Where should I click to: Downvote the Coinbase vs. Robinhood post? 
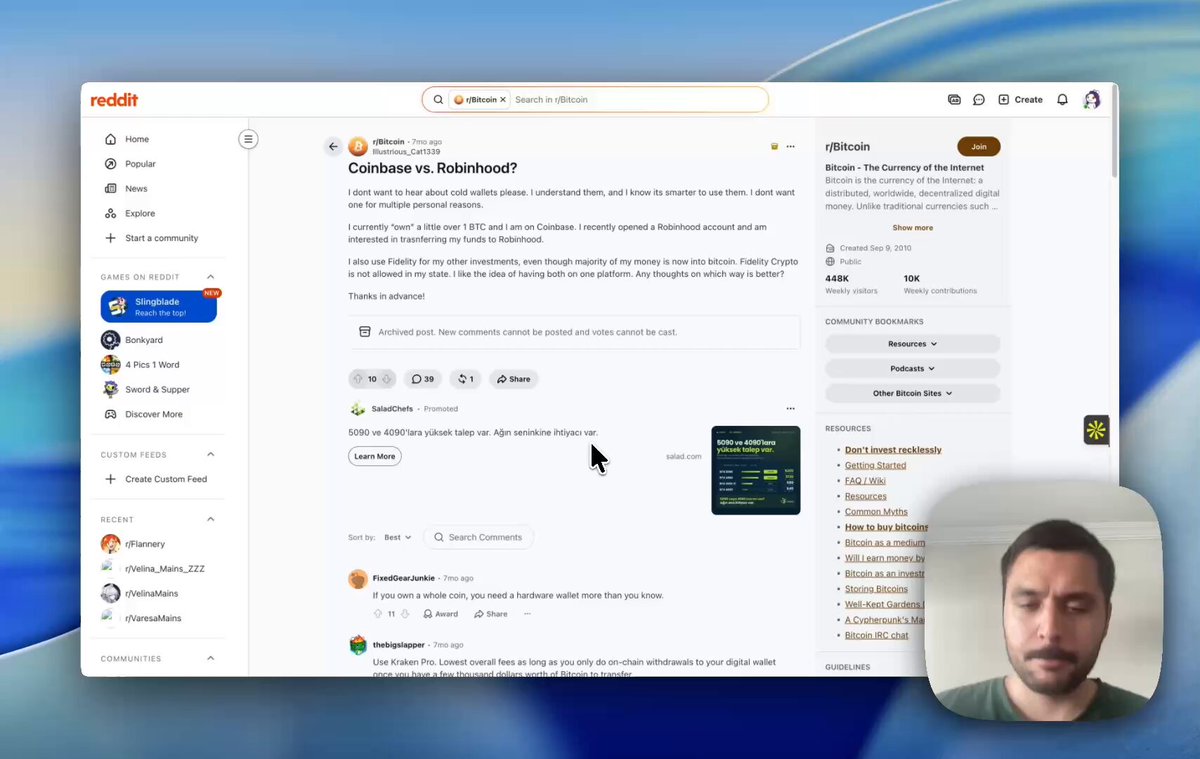point(387,379)
